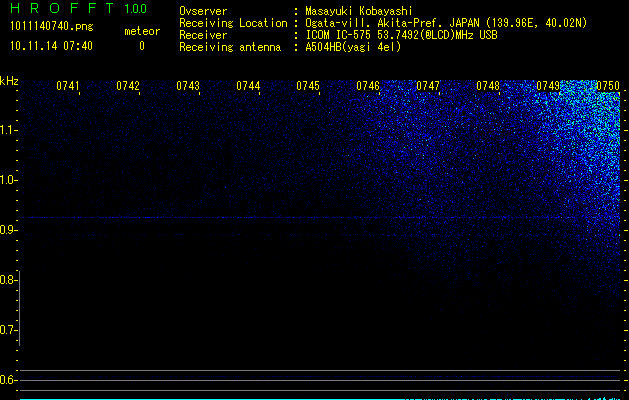The width and height of the screenshot is (629, 400).
Task: Click the 1.0 kHz axis label
Action: tap(8, 180)
